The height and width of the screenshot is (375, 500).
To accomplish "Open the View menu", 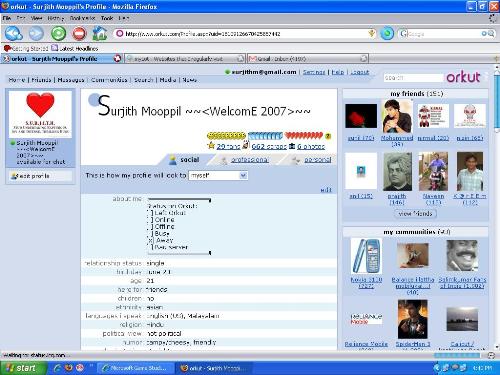I will pyautogui.click(x=36, y=18).
